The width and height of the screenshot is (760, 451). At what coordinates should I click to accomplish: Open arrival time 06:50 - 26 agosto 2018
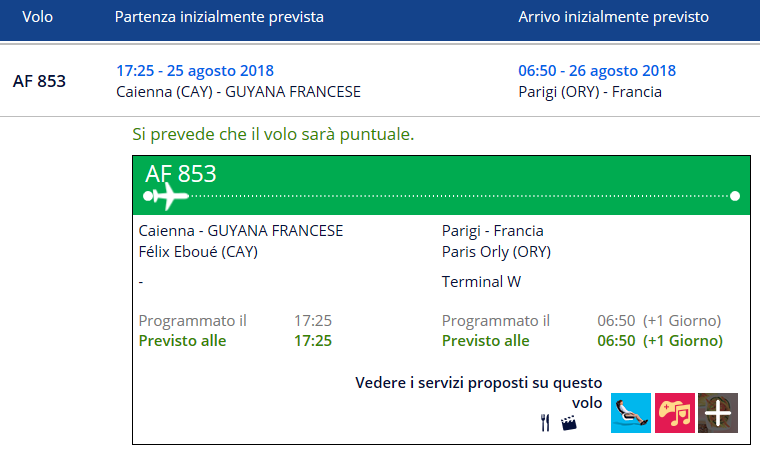click(597, 71)
